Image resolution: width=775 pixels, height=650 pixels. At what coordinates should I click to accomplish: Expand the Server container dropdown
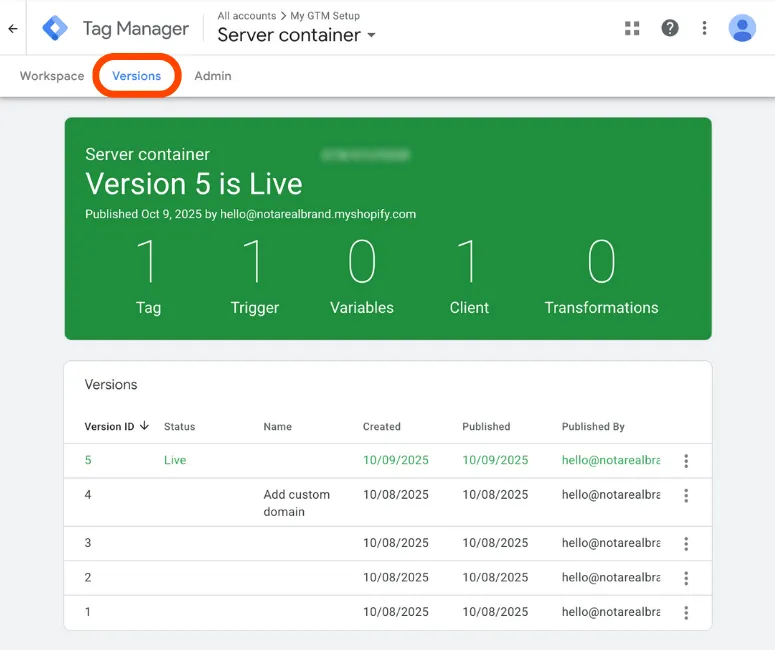(372, 35)
